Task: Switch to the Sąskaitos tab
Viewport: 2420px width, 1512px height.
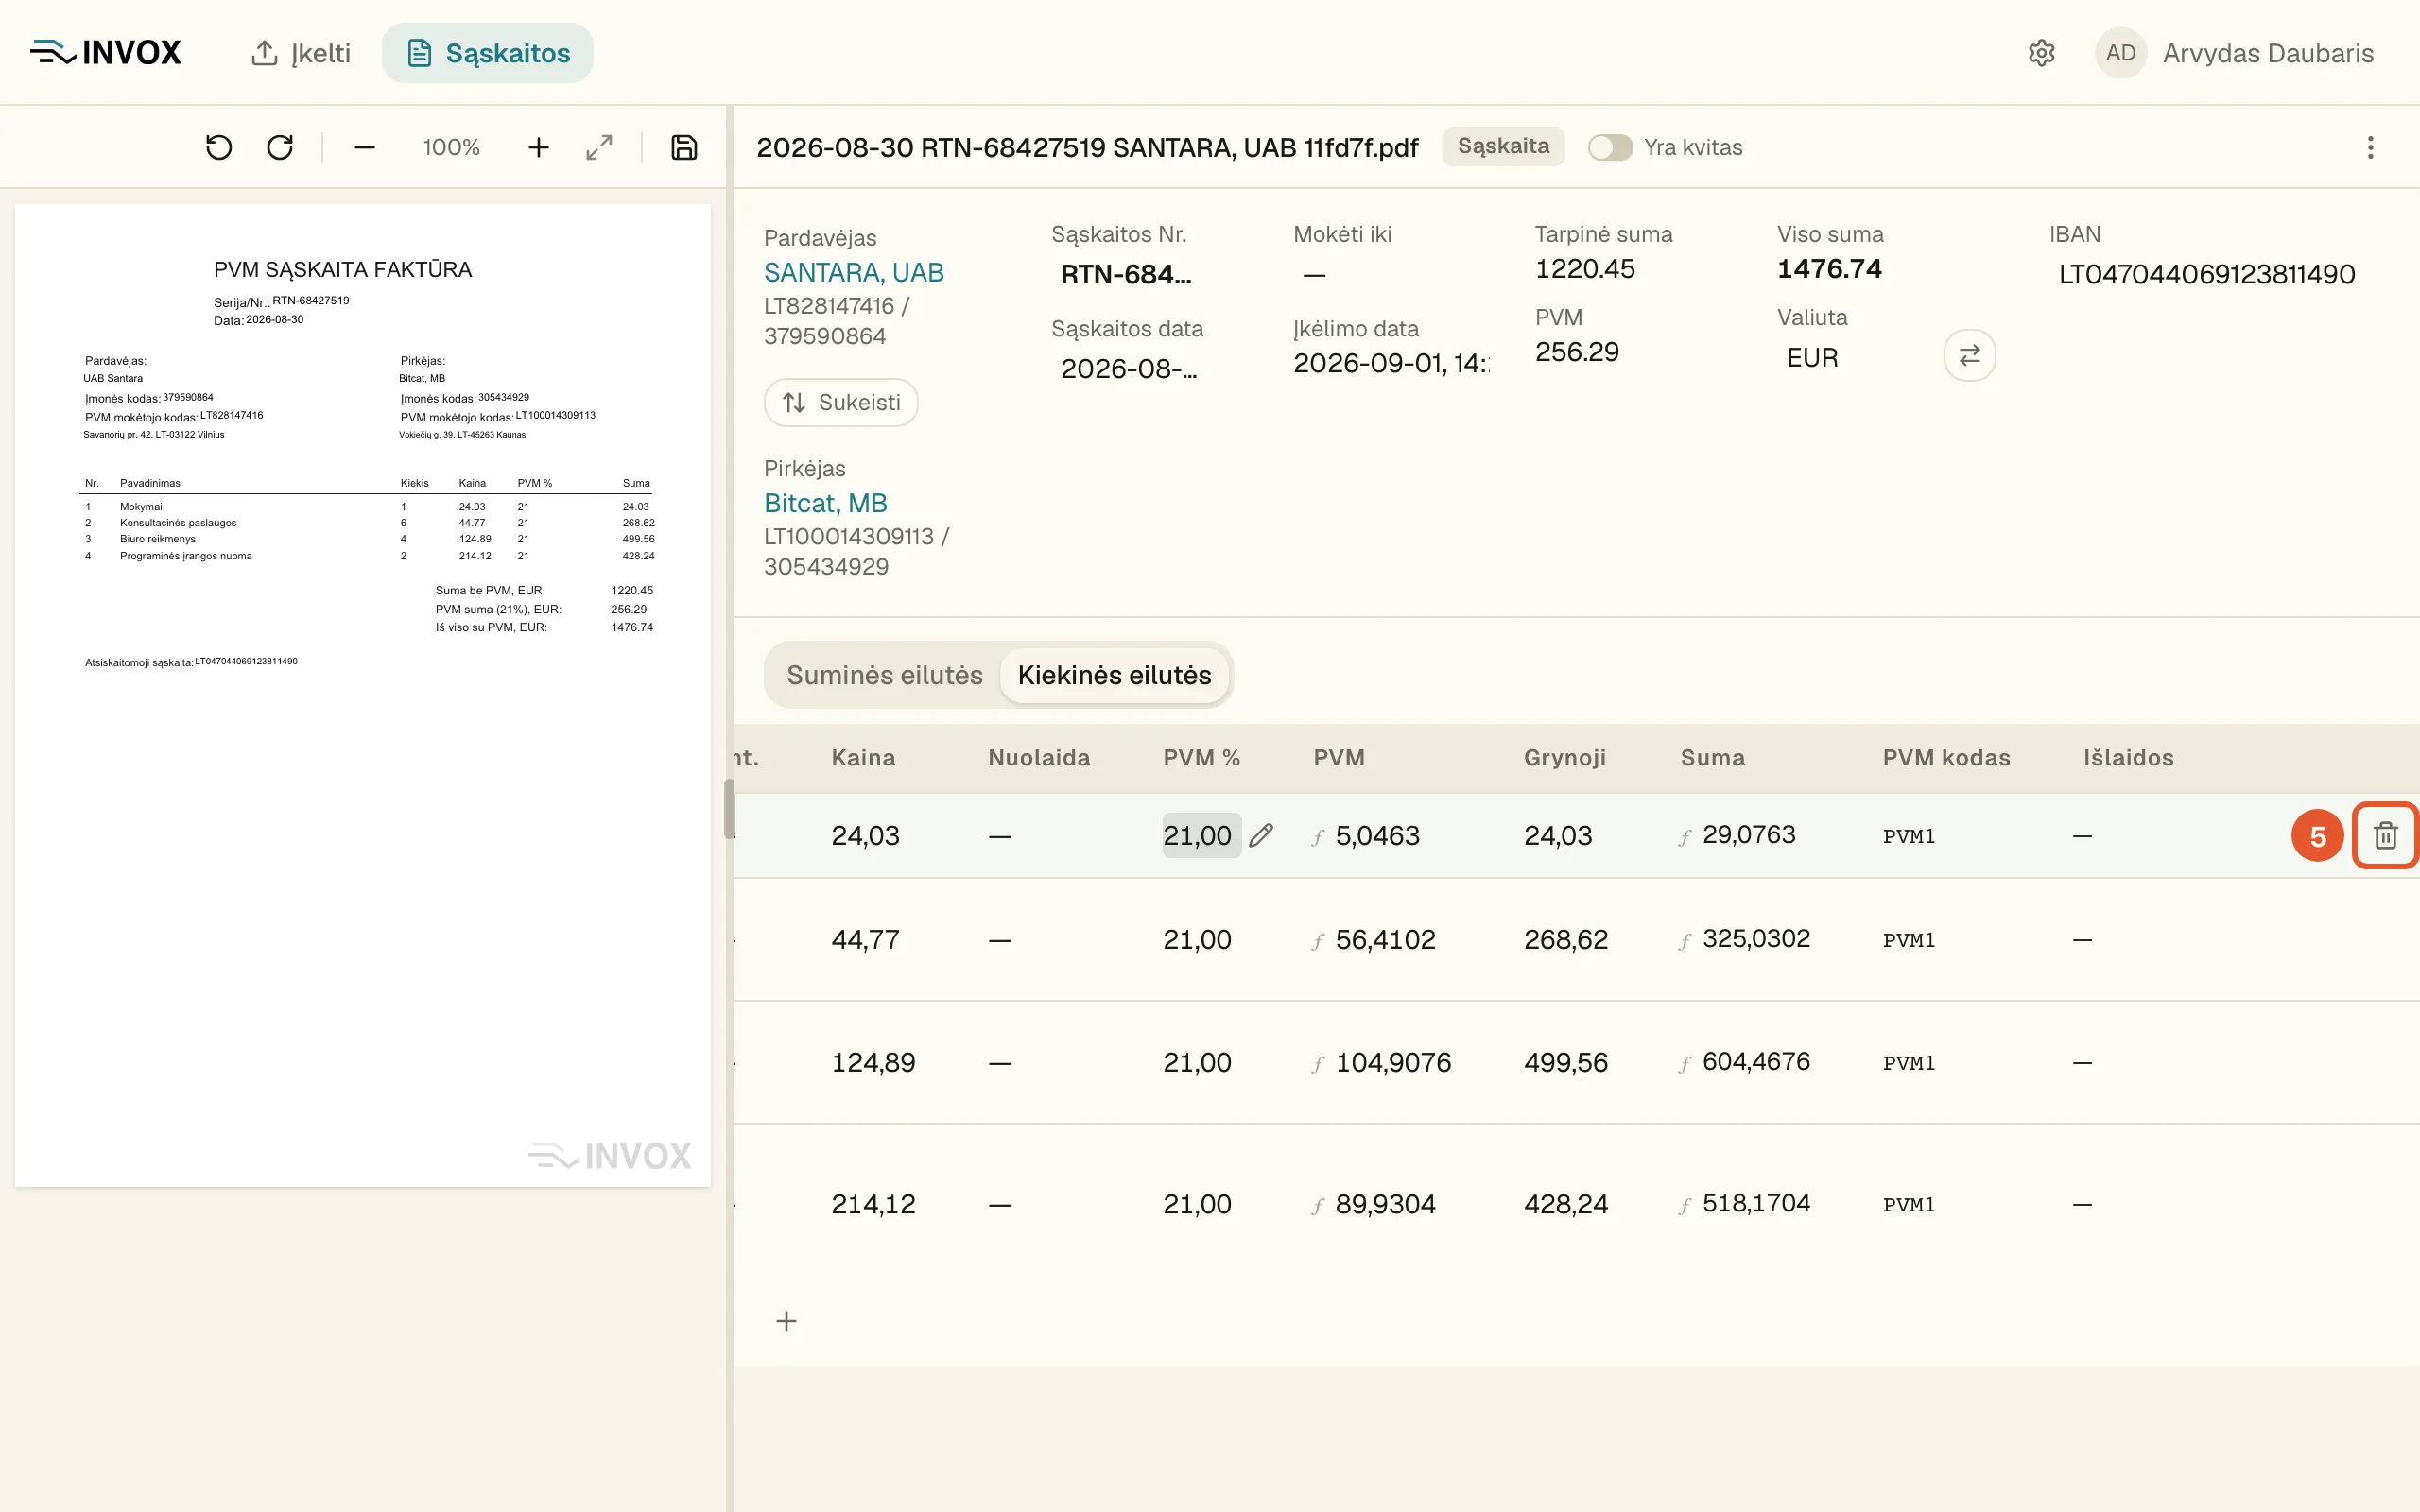Action: pyautogui.click(x=487, y=53)
